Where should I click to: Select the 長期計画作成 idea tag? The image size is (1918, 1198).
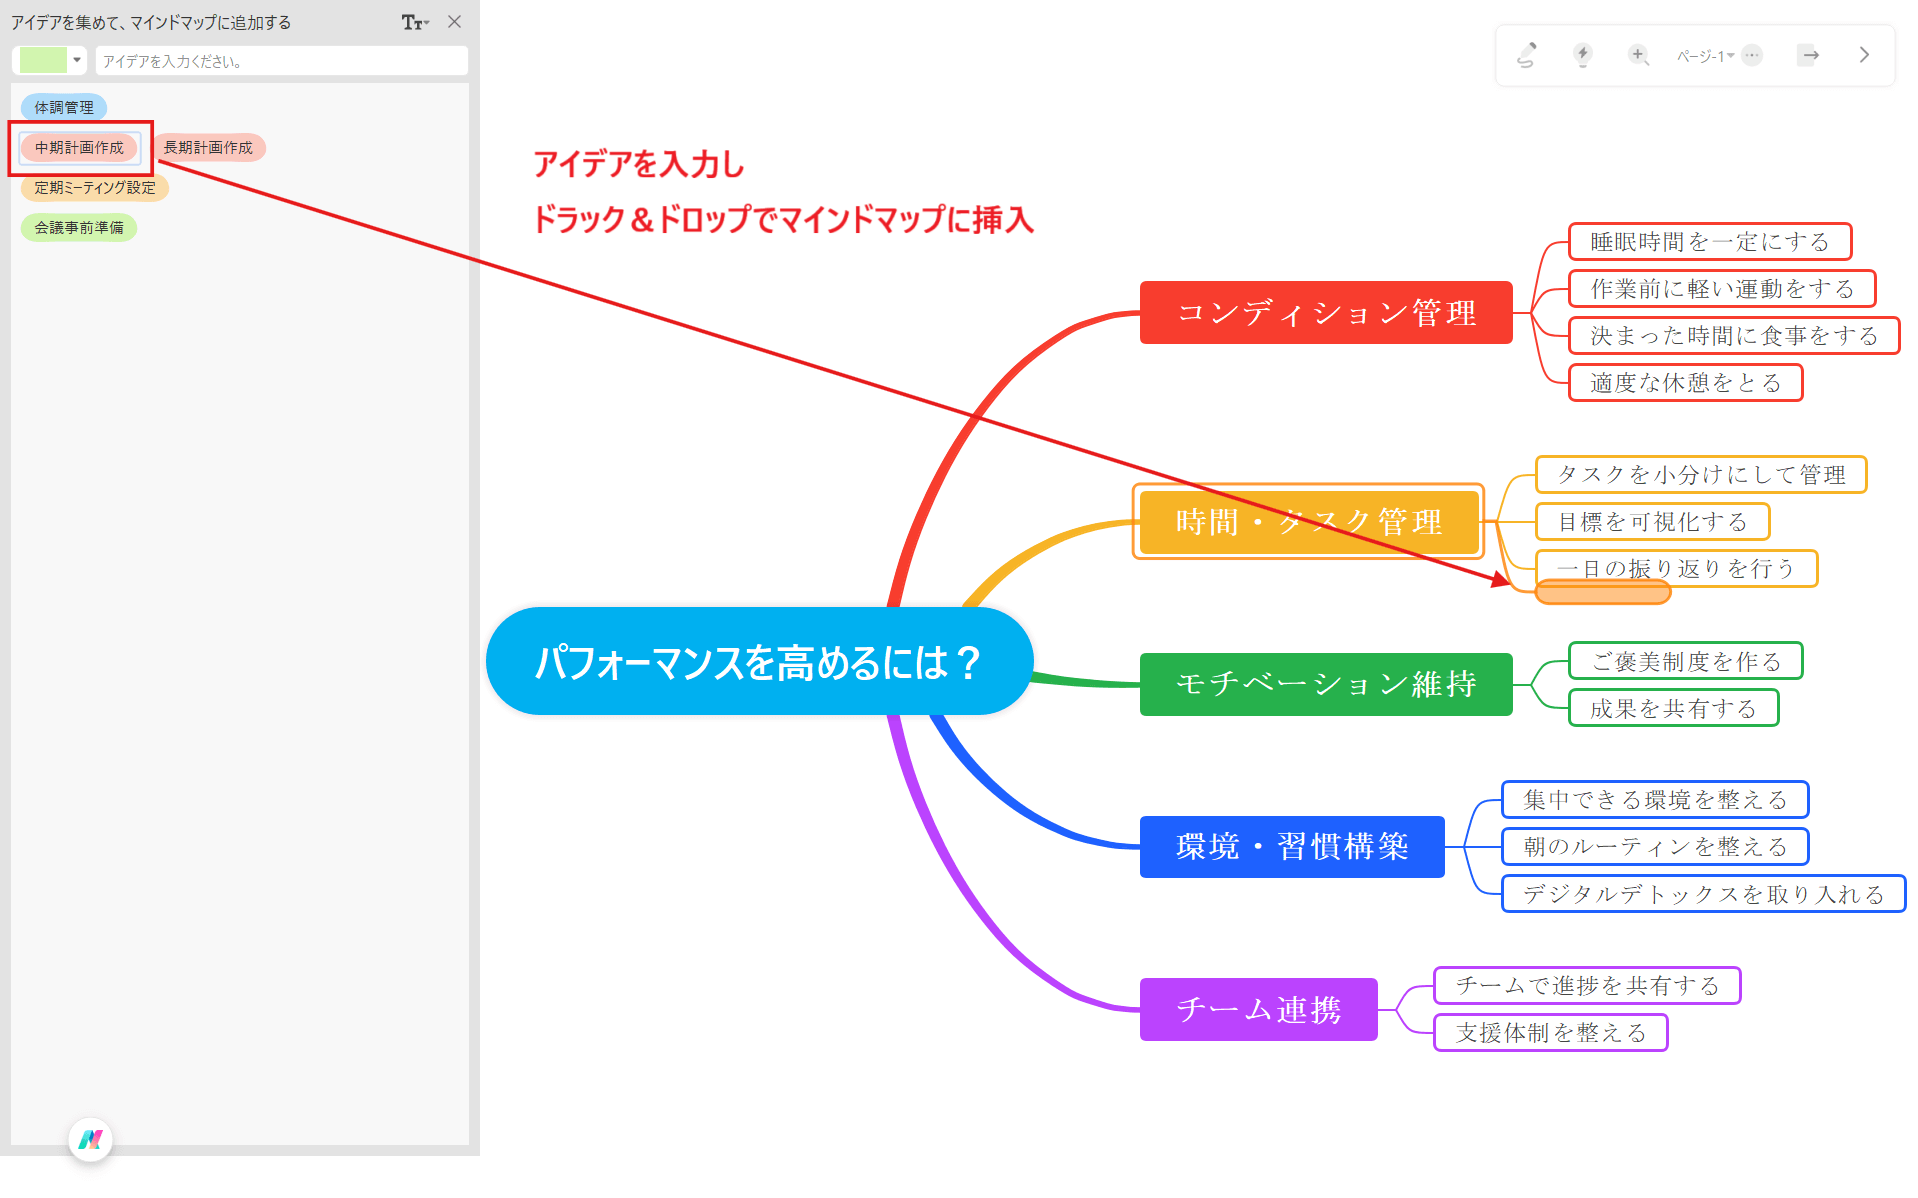tap(208, 147)
